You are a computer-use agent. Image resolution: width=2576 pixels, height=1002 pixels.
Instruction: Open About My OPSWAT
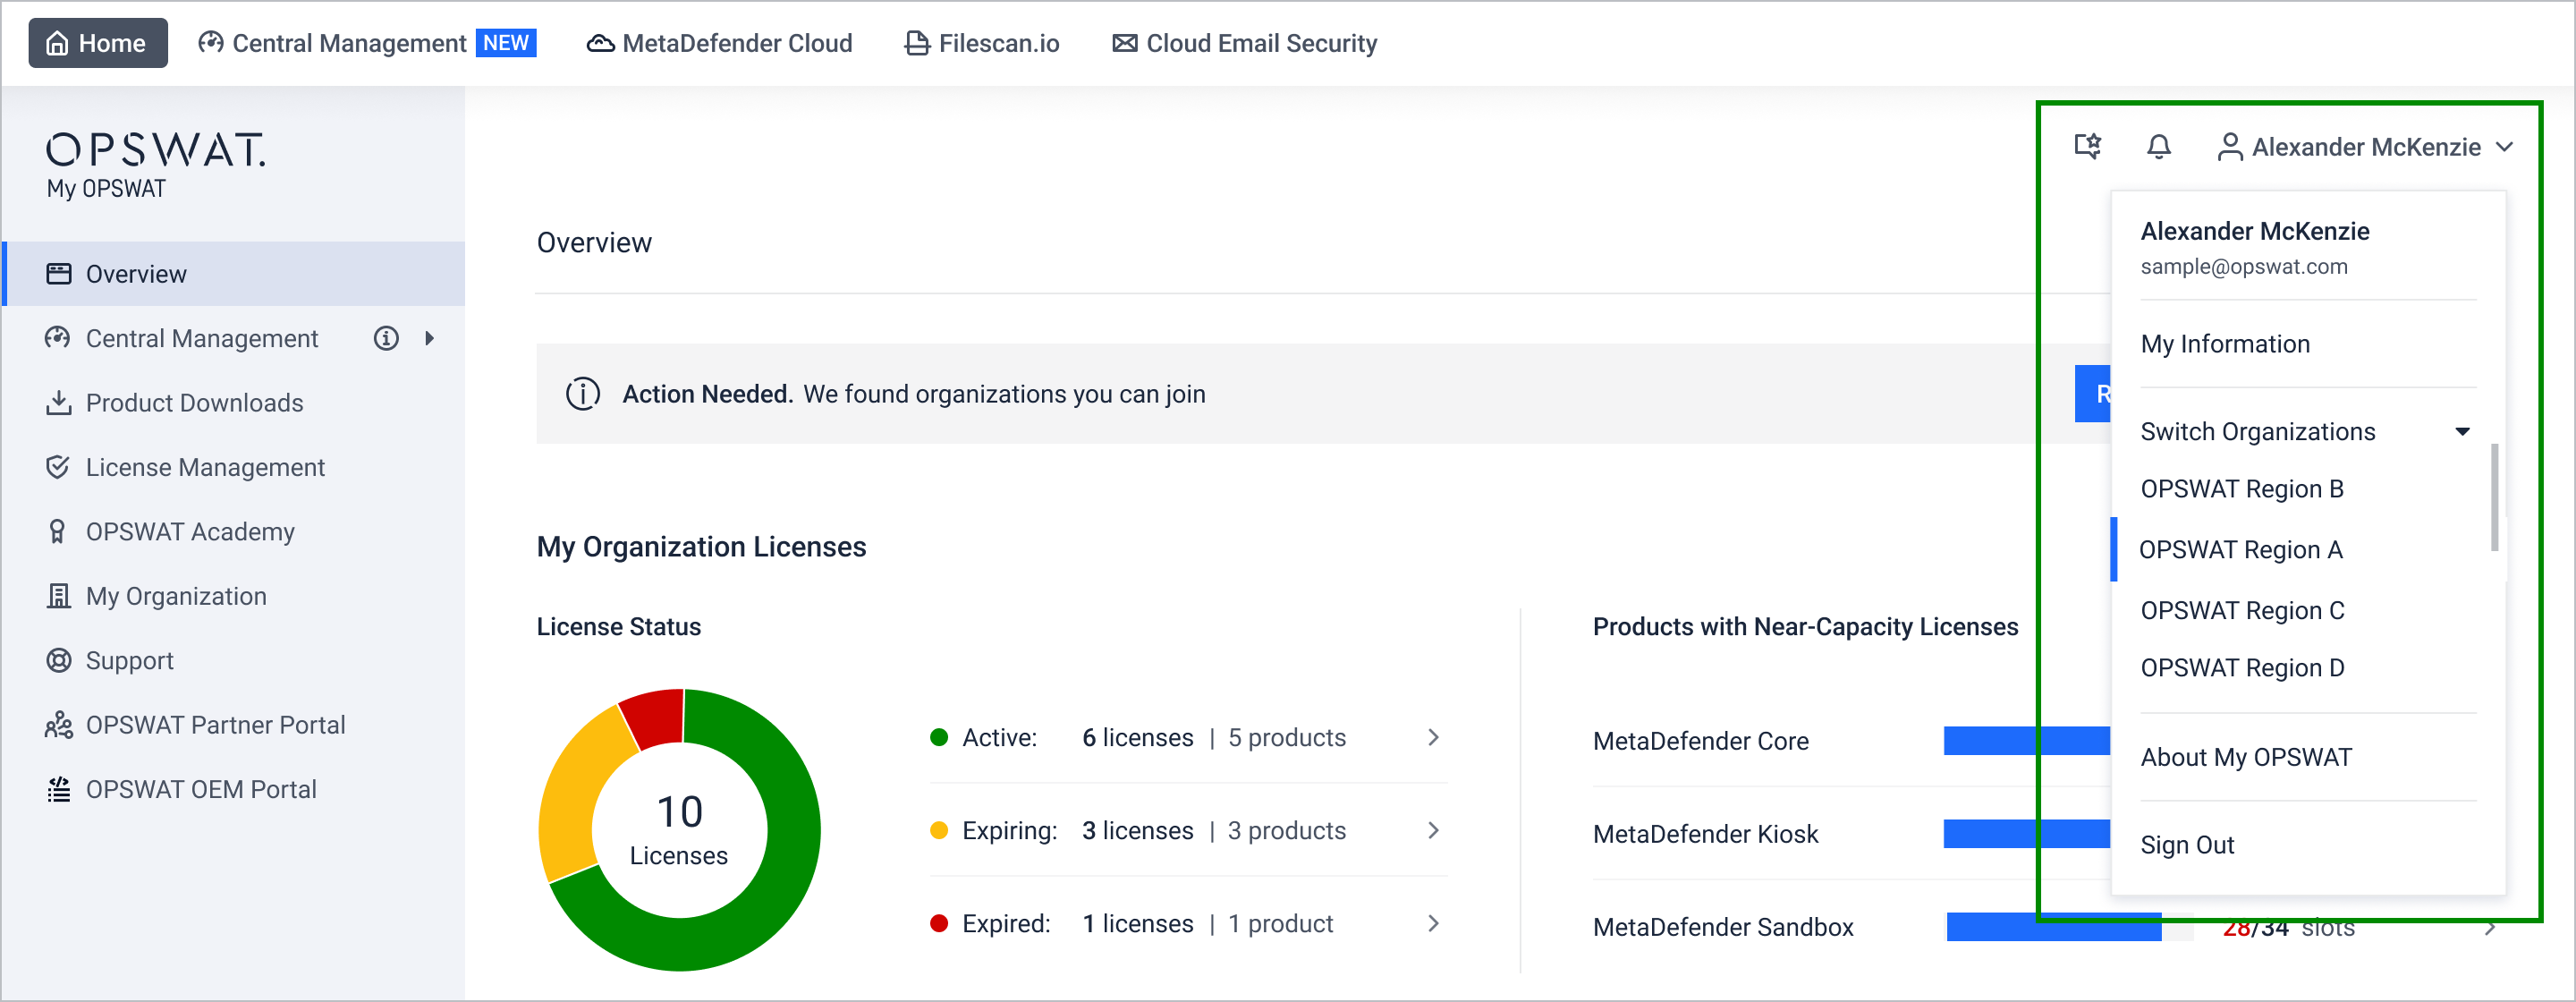[x=2246, y=757]
